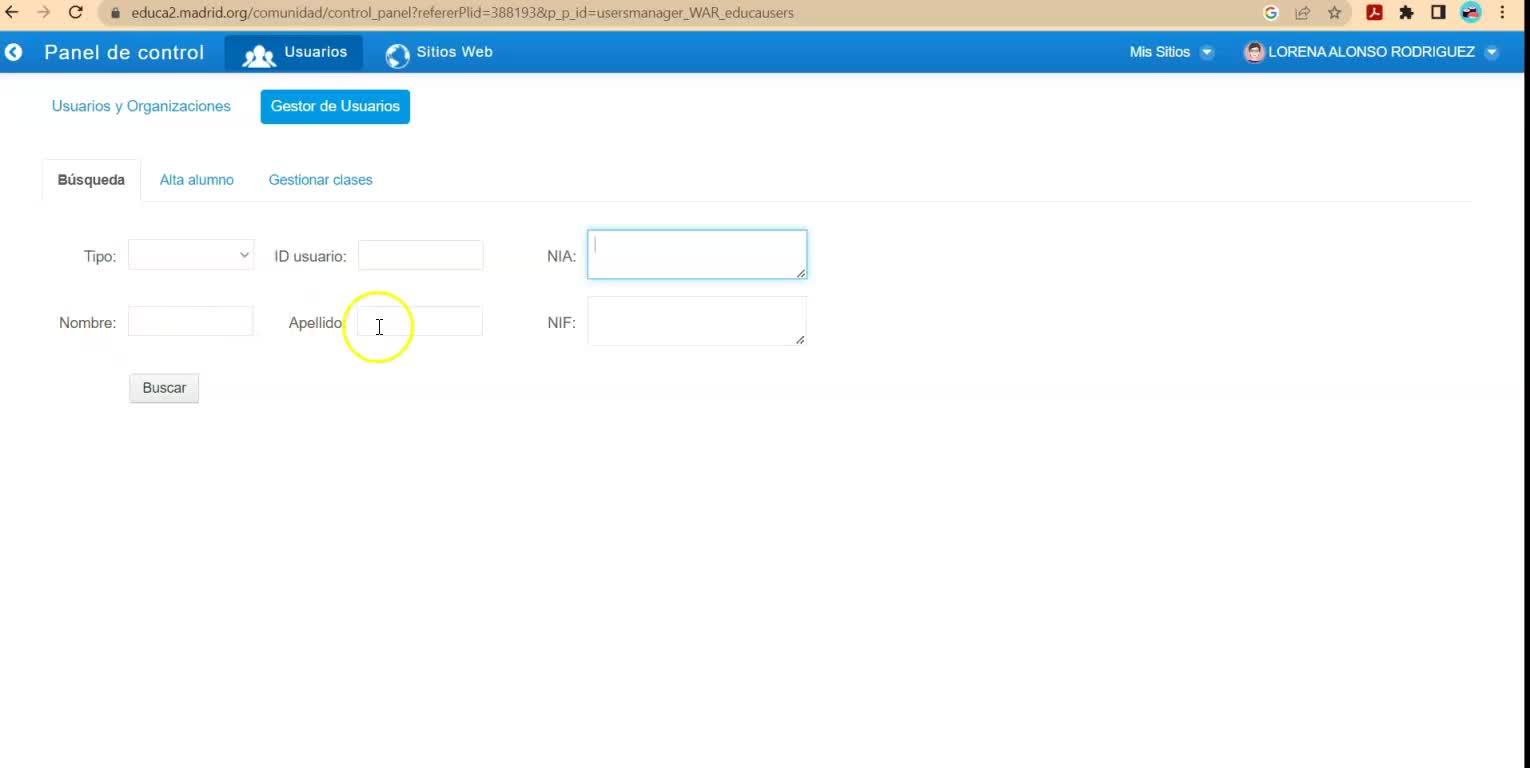Image resolution: width=1530 pixels, height=768 pixels.
Task: Open the Chrome three-dot menu
Action: click(x=1502, y=13)
